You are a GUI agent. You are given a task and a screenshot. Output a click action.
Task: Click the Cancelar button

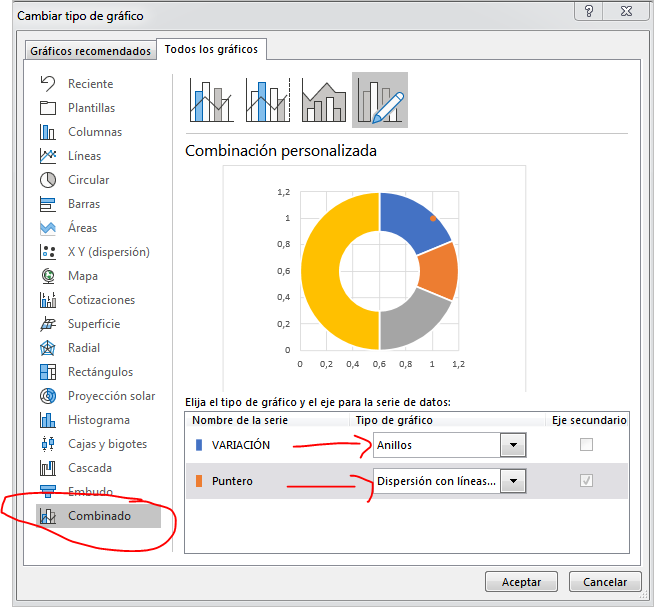605,582
